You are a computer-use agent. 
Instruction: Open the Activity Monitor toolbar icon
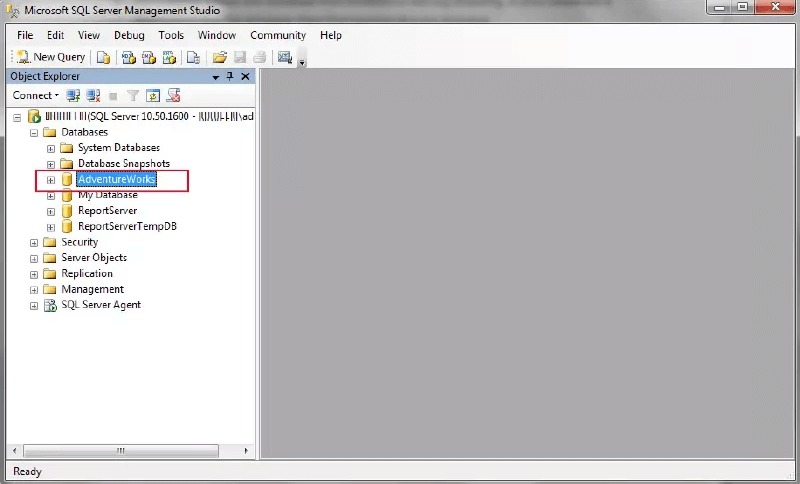point(285,58)
